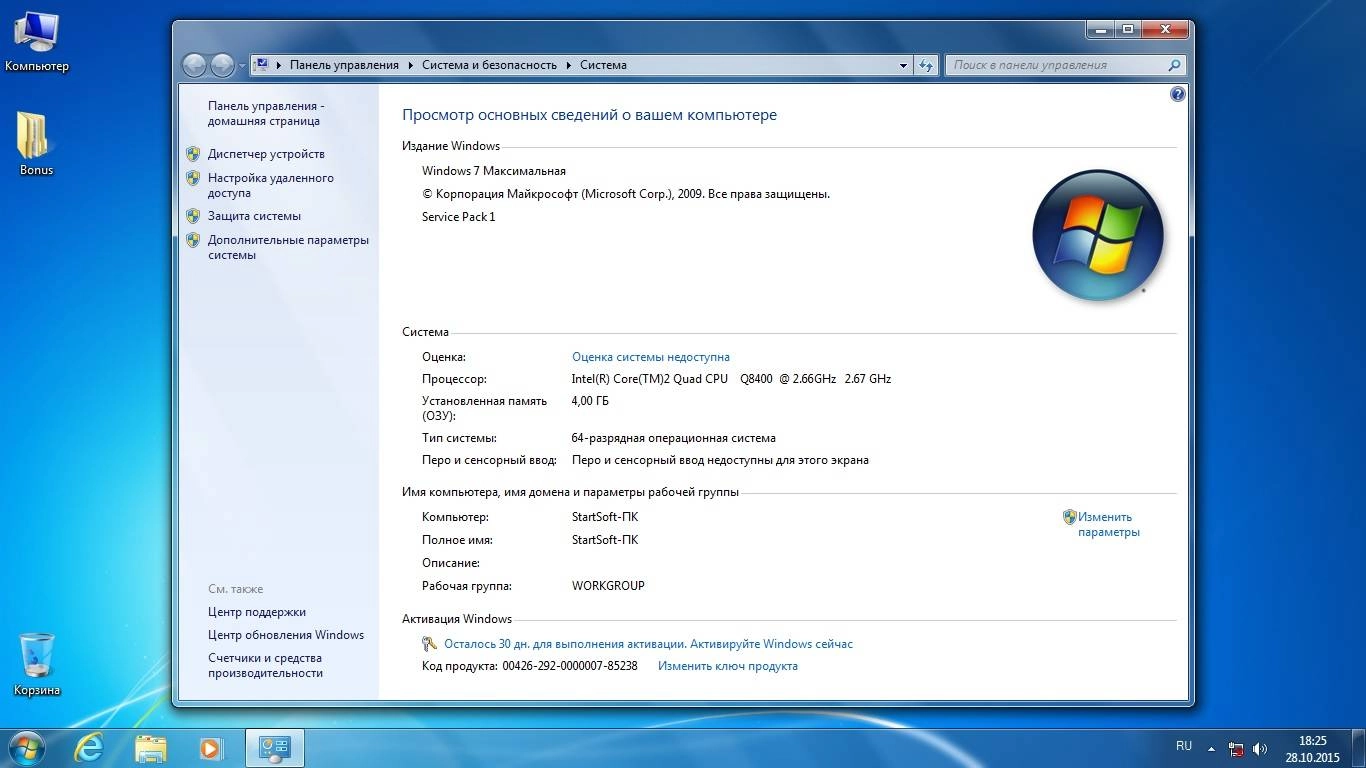Image resolution: width=1366 pixels, height=768 pixels.
Task: Open Device Manager link (Диспетчер устройств)
Action: (266, 154)
